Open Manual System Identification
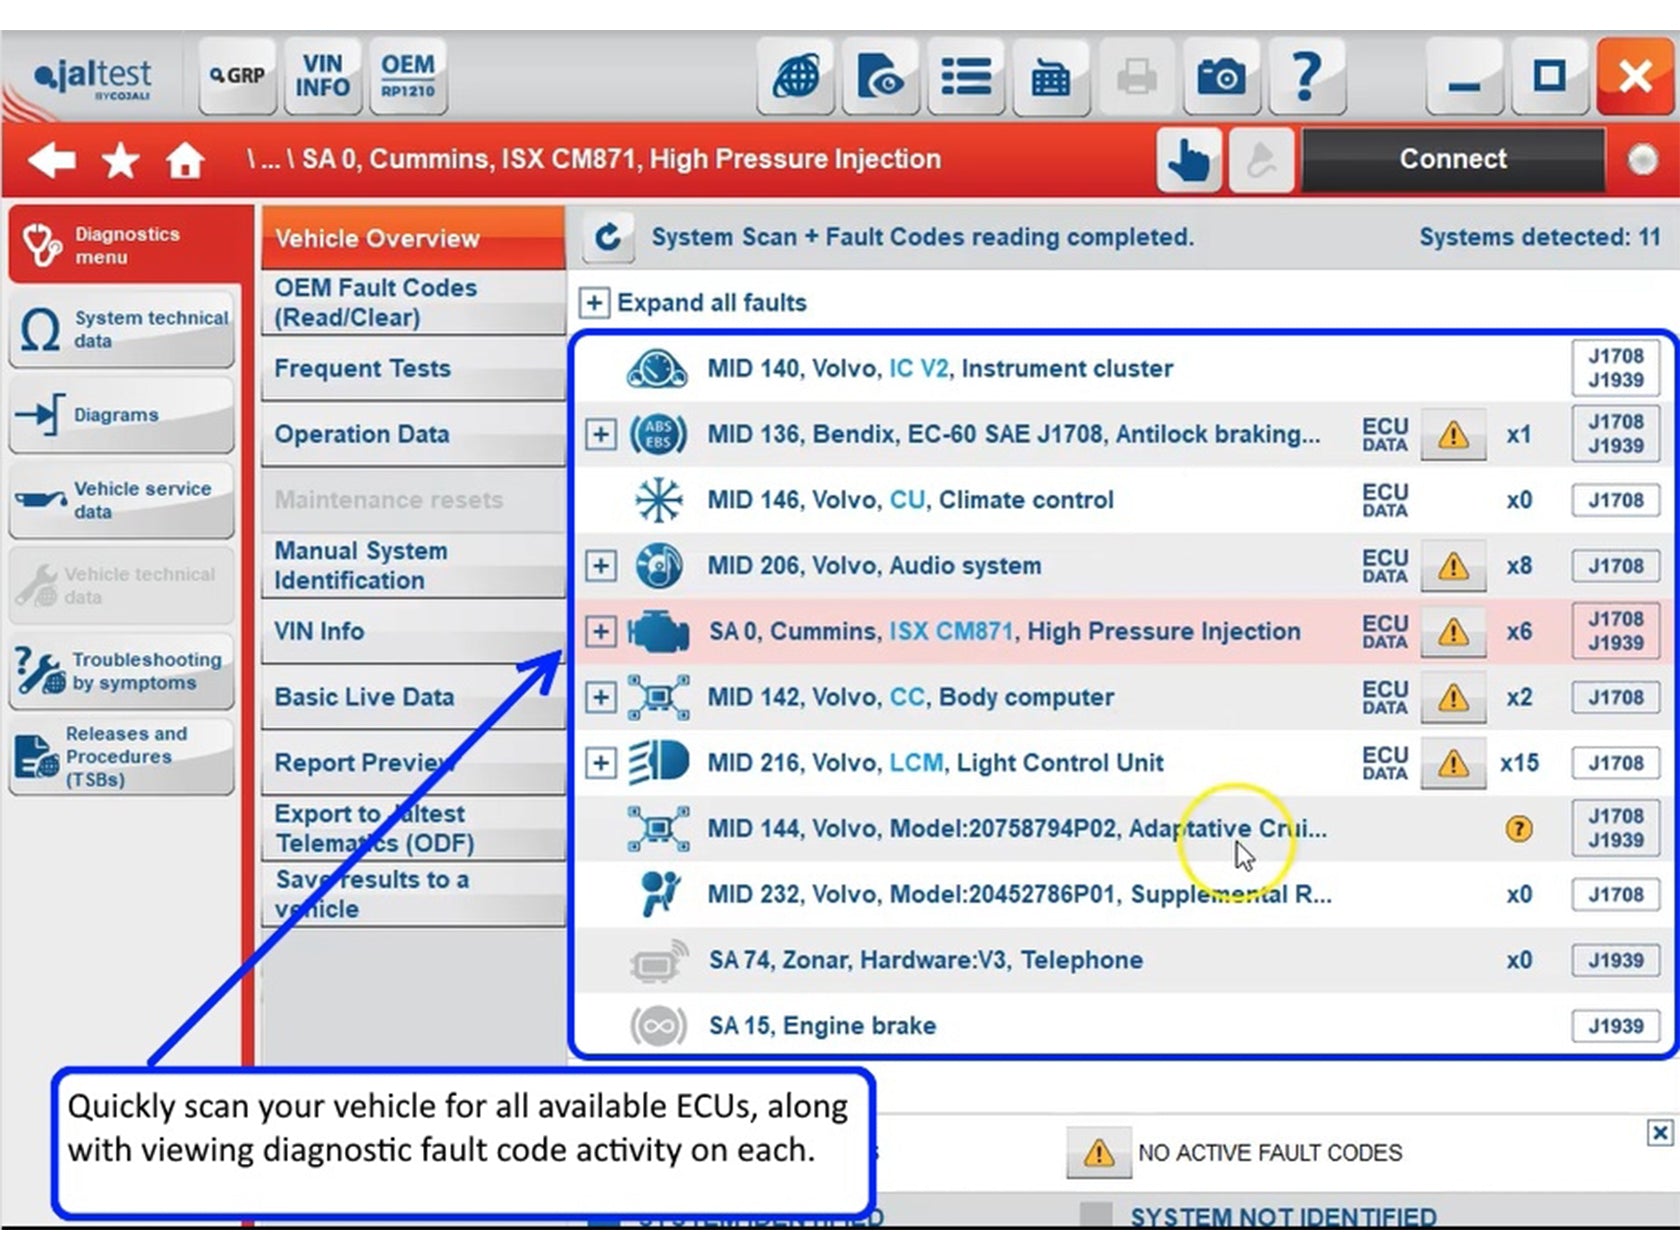Image resolution: width=1680 pixels, height=1260 pixels. [x=413, y=565]
